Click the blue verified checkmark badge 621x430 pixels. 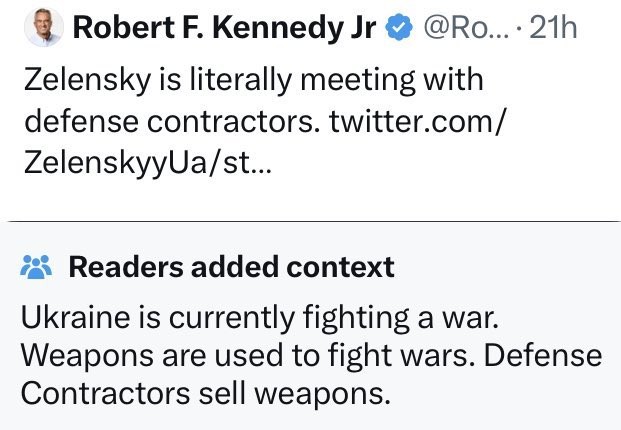398,30
